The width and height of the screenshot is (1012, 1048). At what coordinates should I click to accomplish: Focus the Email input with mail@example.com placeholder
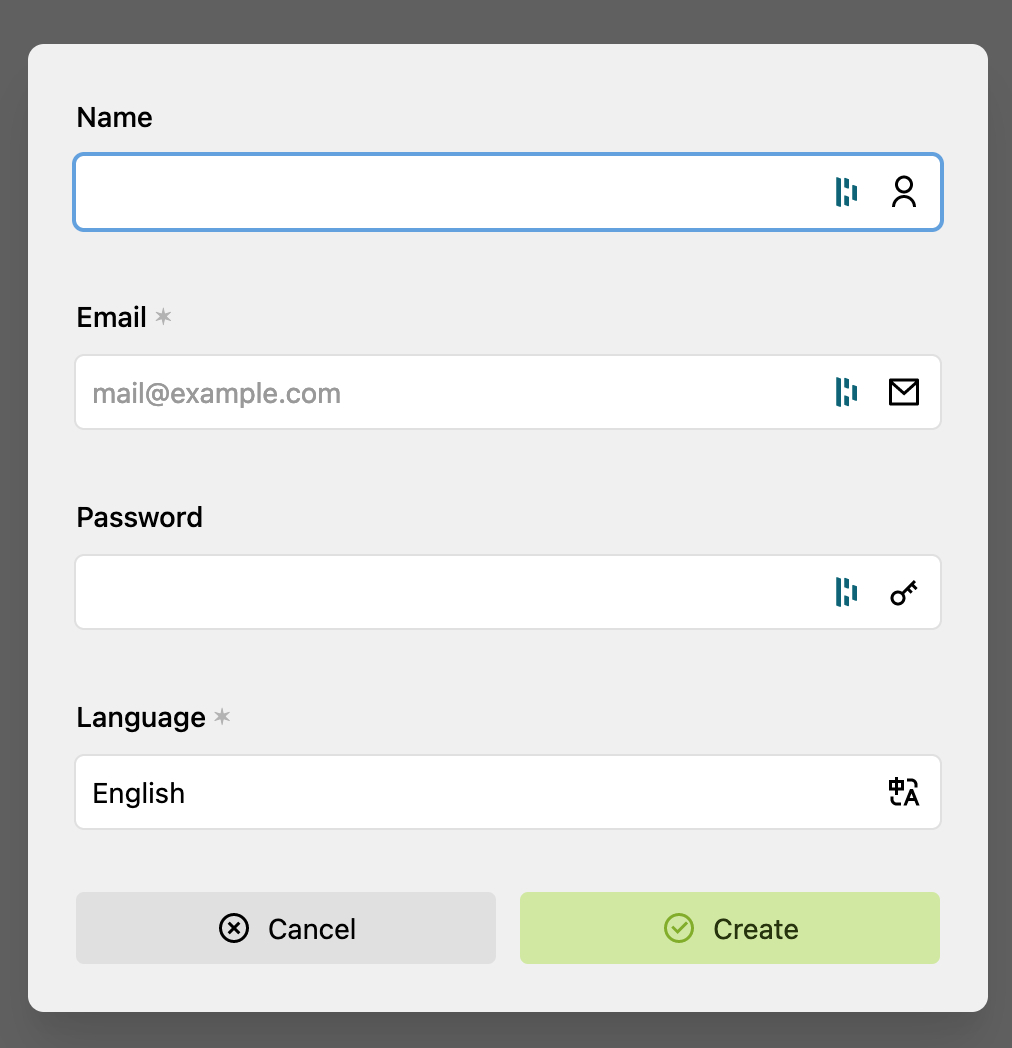450,392
